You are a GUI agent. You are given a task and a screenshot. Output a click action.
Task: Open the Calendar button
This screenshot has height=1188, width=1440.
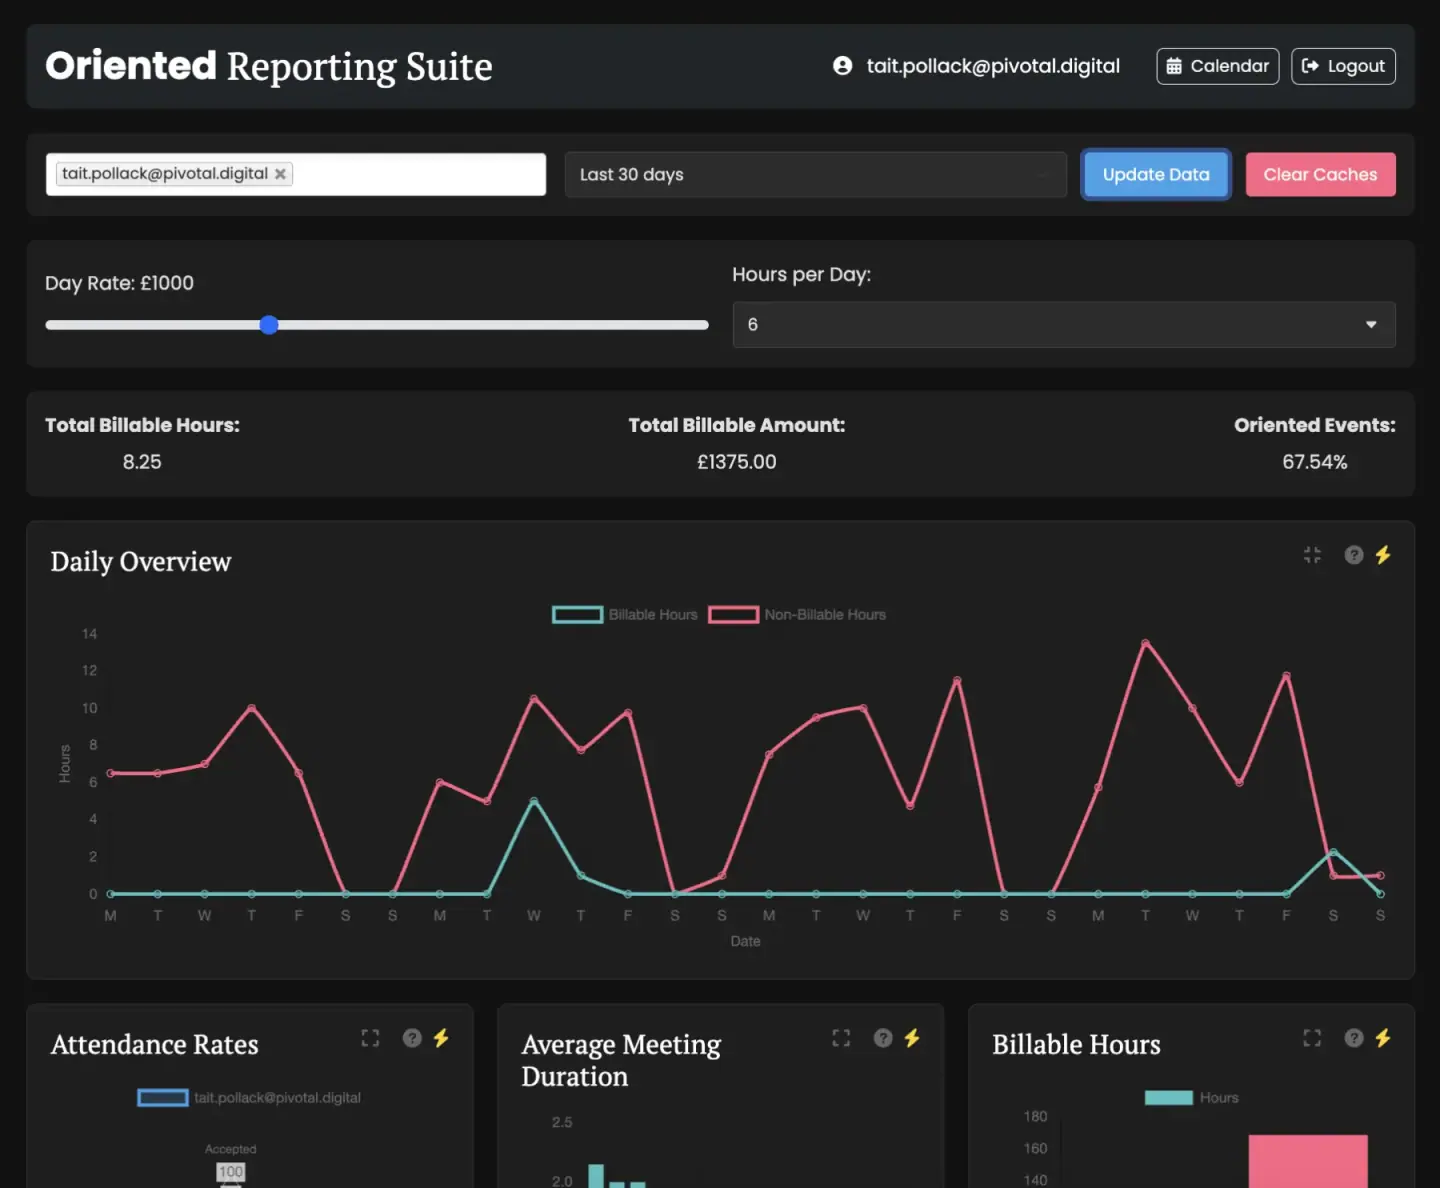(x=1217, y=66)
